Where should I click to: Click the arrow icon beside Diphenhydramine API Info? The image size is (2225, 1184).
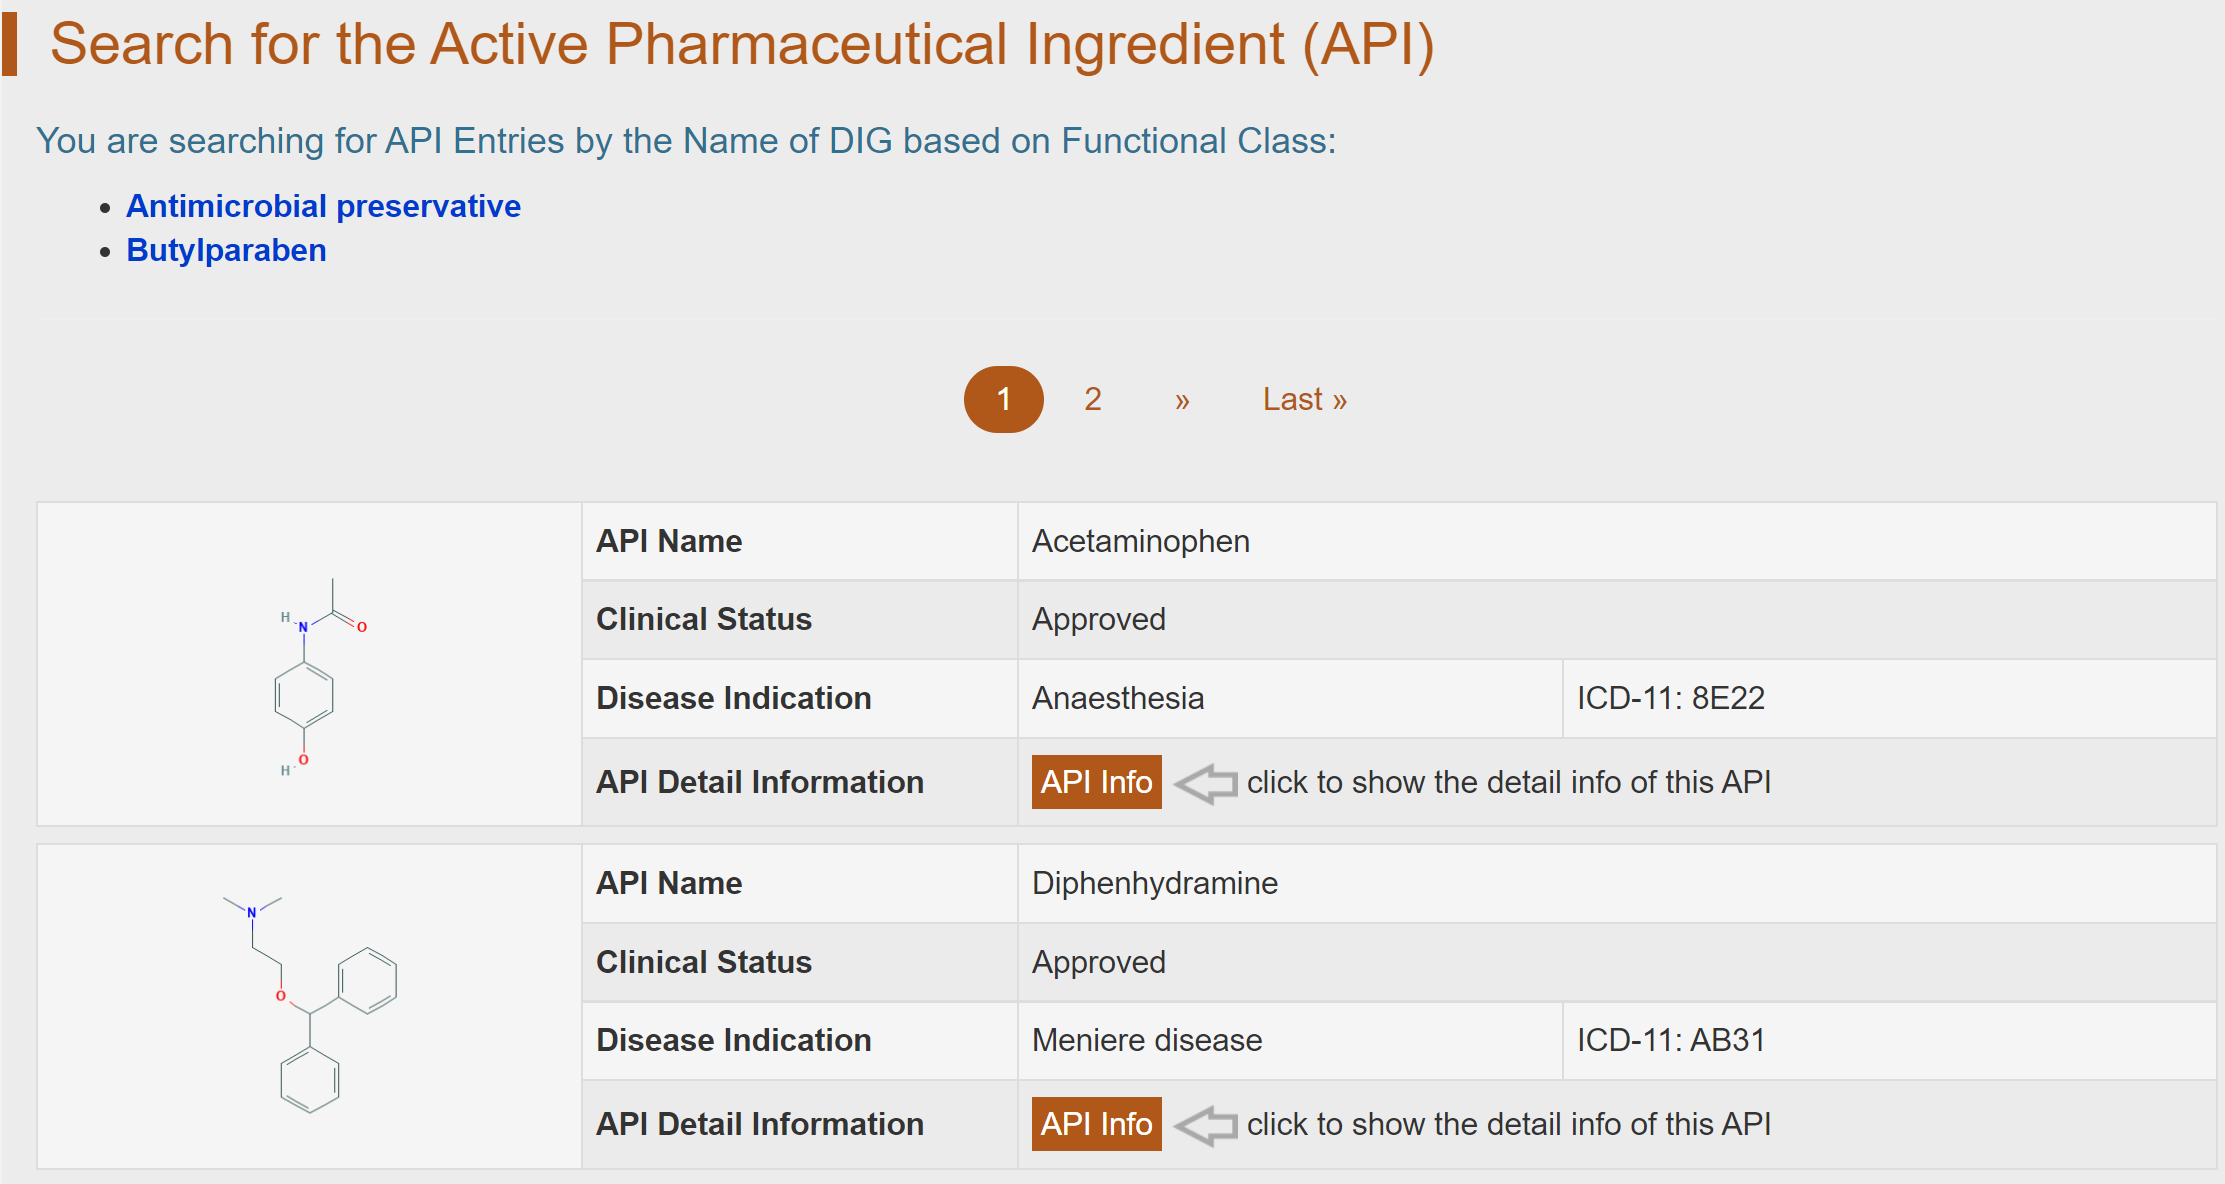pos(1205,1125)
